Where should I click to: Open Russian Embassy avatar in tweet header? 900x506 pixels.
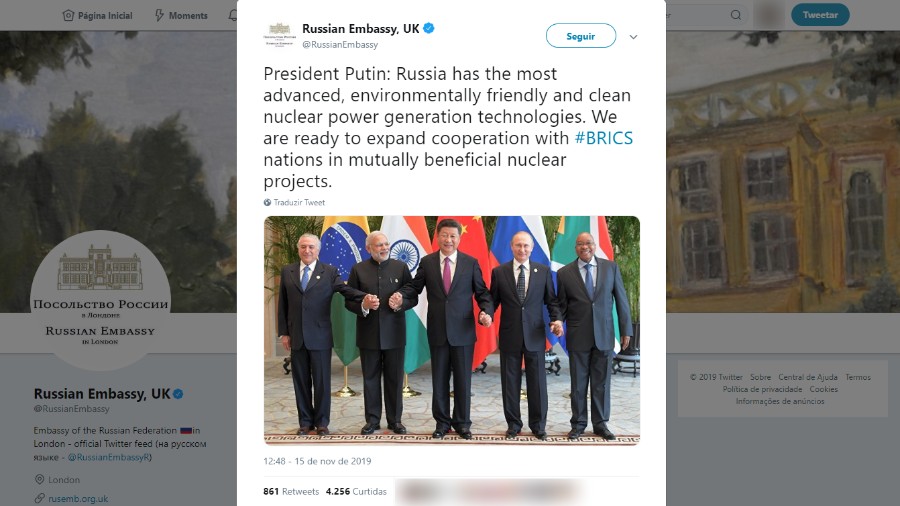pyautogui.click(x=280, y=35)
